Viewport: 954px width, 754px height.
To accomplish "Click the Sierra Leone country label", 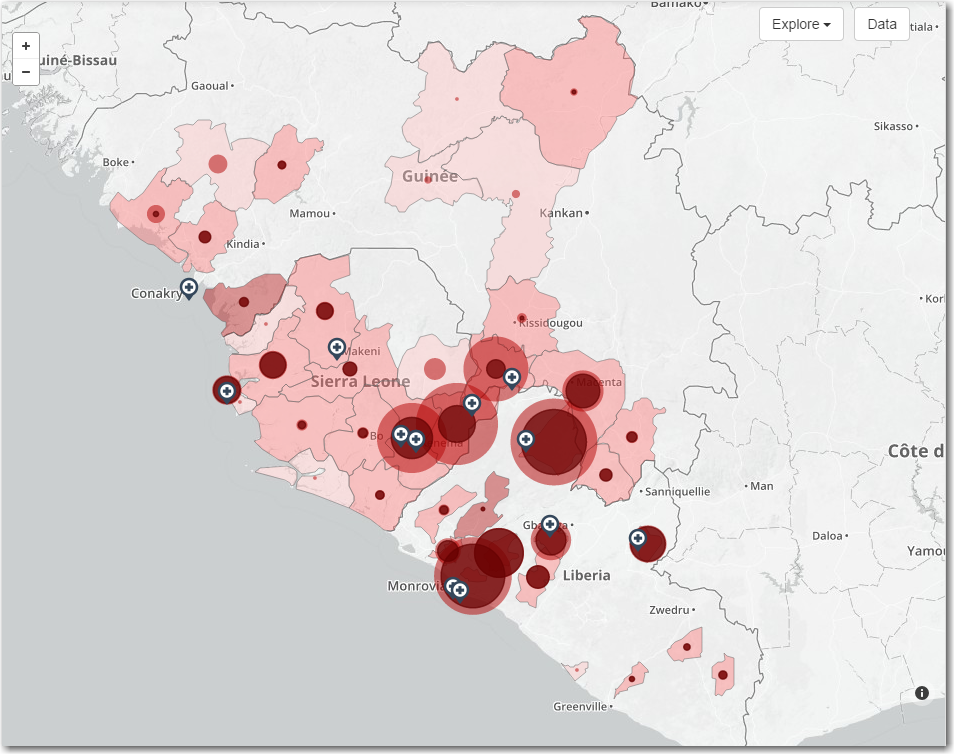I will [x=360, y=382].
